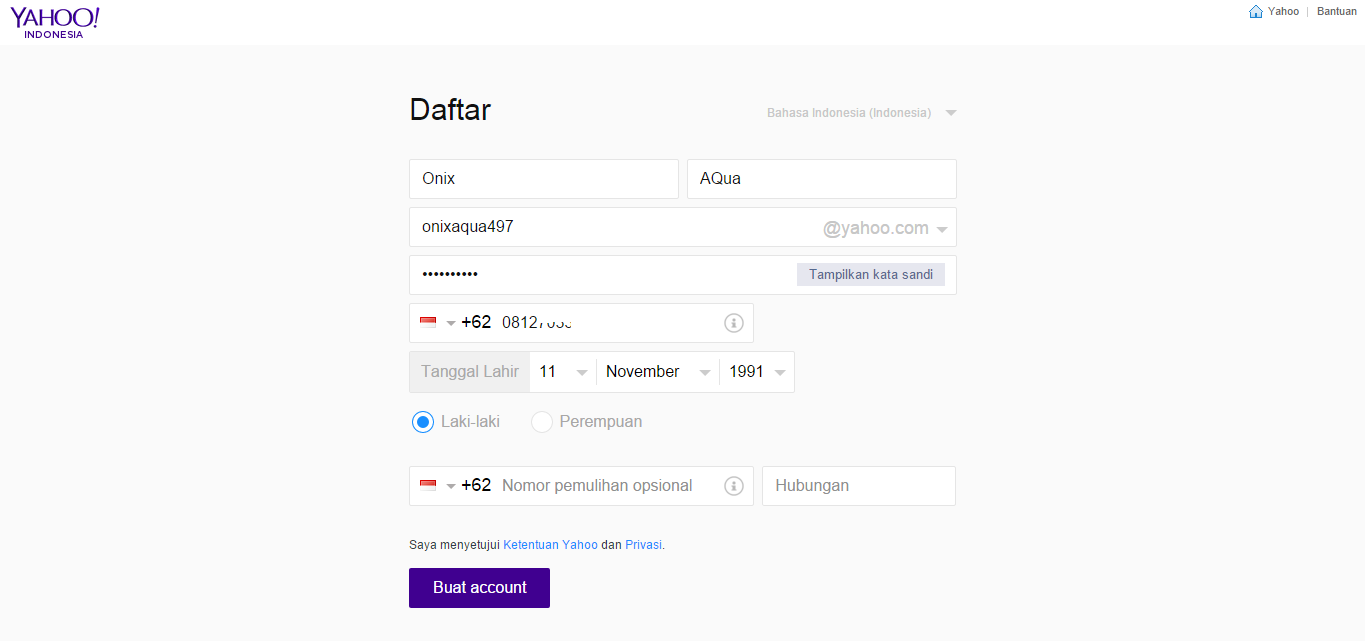Click the info icon beside the phone number
The height and width of the screenshot is (641, 1365).
[x=733, y=322]
